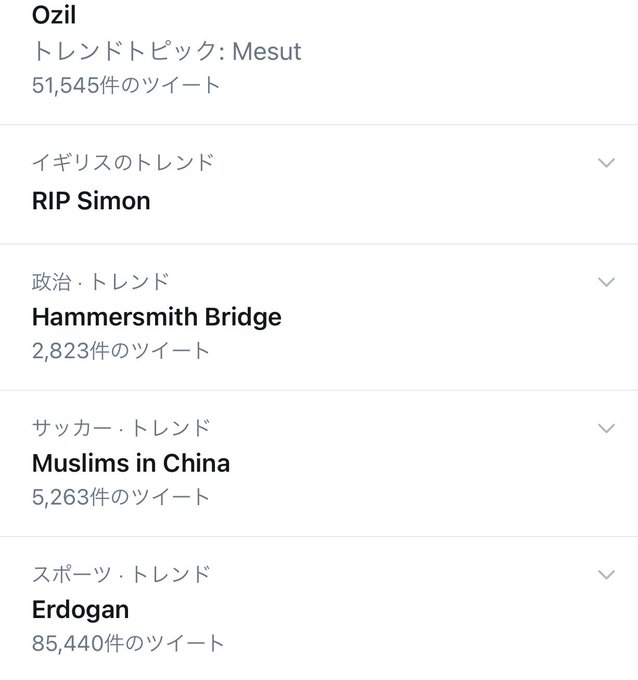This screenshot has width=638, height=680.
Task: Tap the イギリスのトレンド category label
Action: click(123, 162)
